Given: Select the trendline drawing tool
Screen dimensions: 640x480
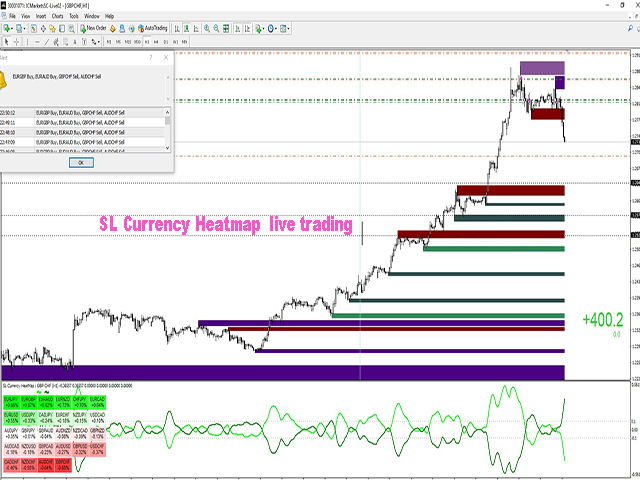Looking at the screenshot, I should (47, 42).
